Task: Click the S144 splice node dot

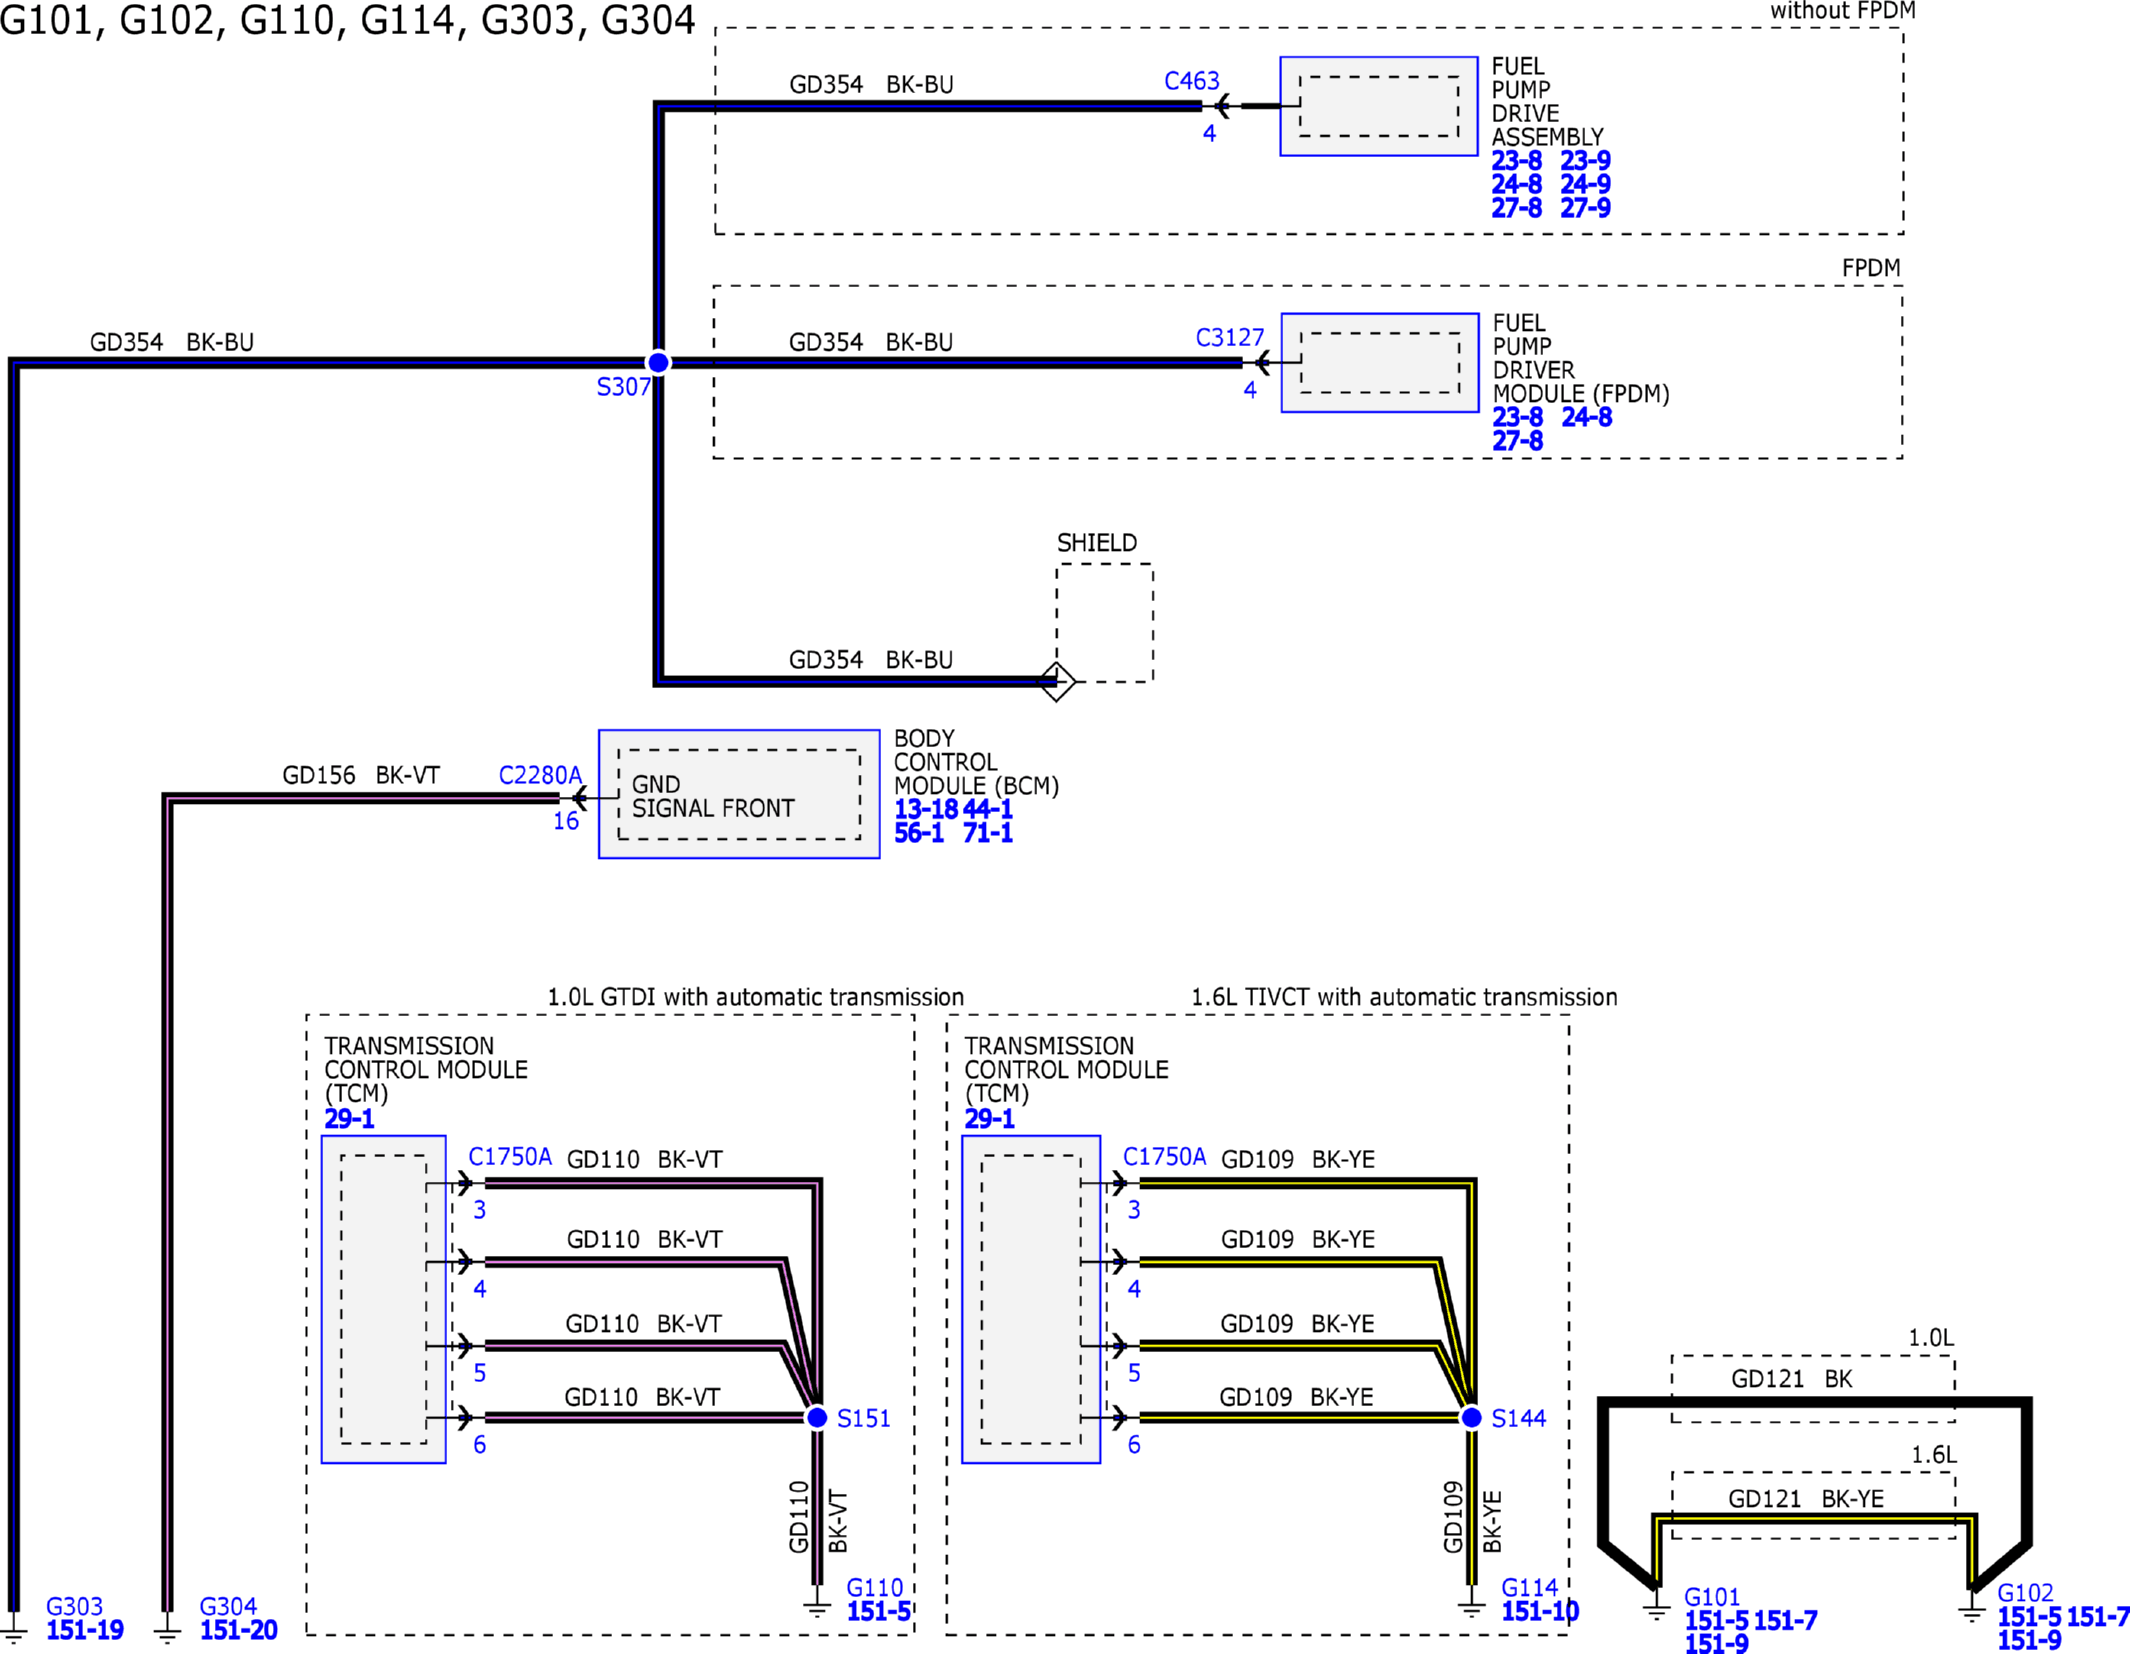Action: pos(1471,1417)
